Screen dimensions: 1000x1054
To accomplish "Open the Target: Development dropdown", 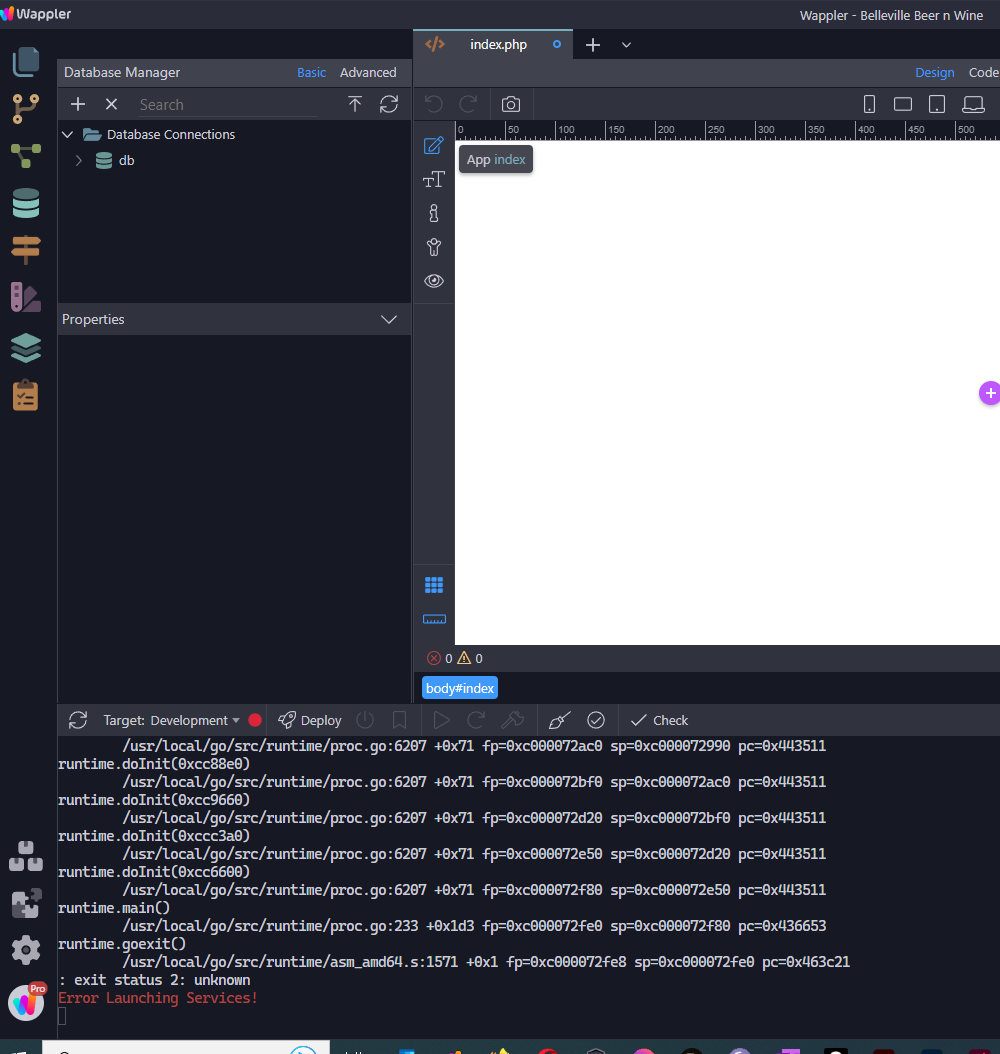I will coord(172,720).
